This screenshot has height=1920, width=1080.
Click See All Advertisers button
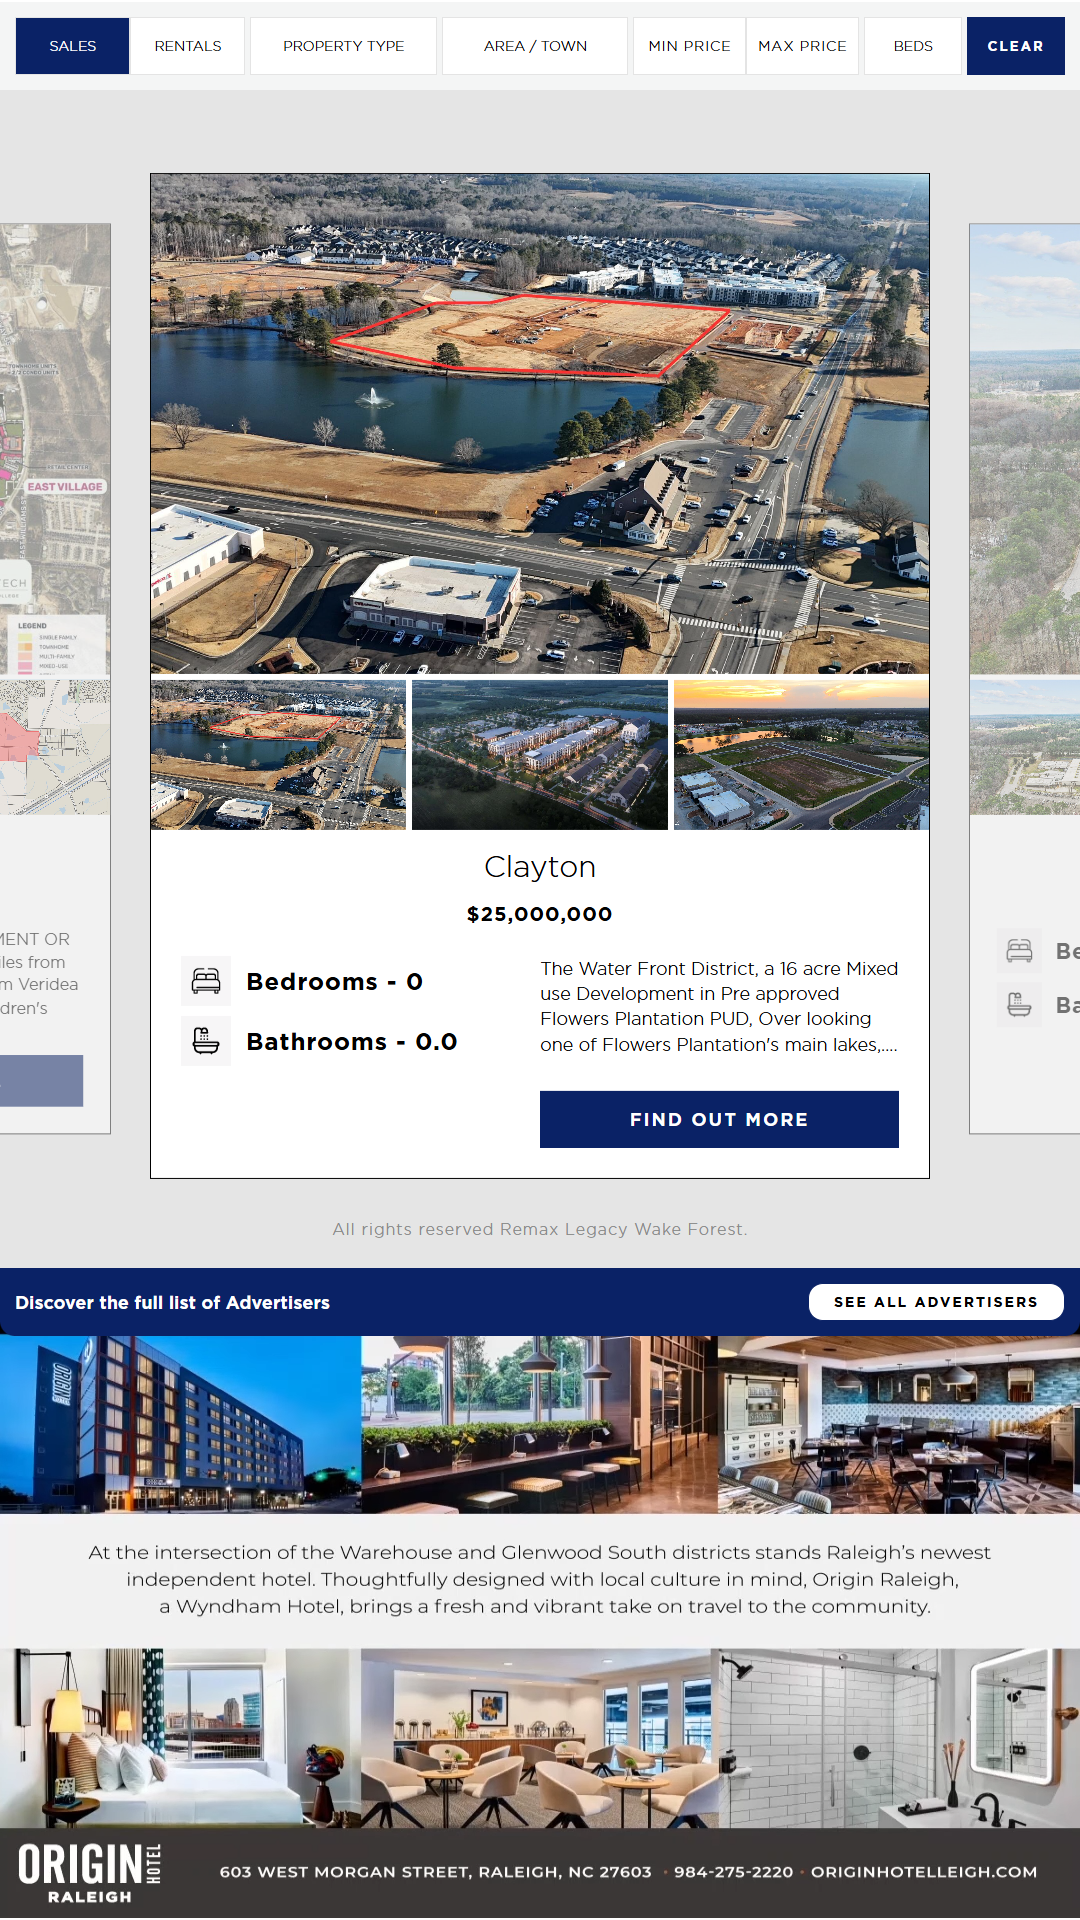tap(936, 1302)
